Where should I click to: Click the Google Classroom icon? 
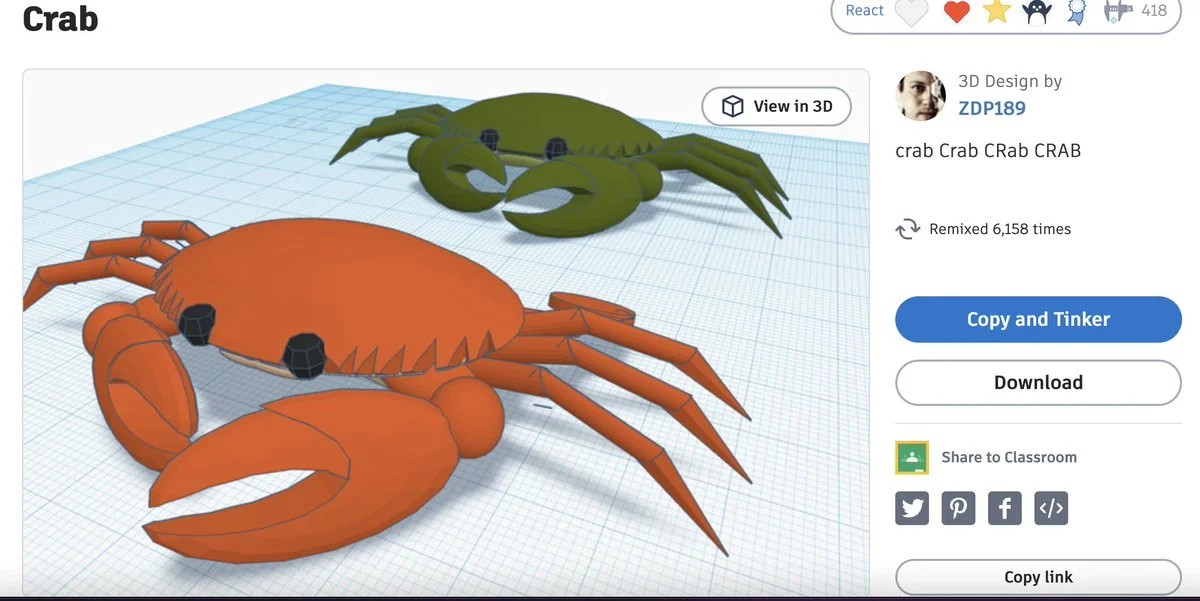click(x=912, y=457)
